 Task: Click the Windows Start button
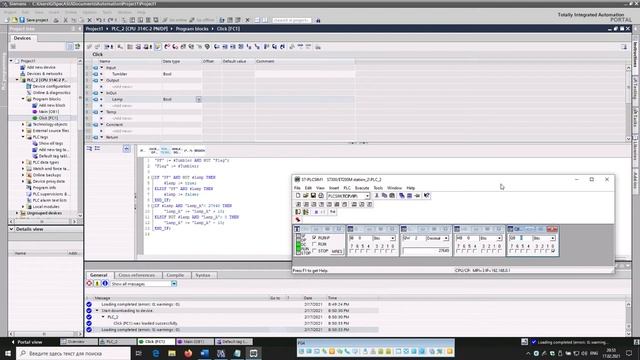coord(8,353)
